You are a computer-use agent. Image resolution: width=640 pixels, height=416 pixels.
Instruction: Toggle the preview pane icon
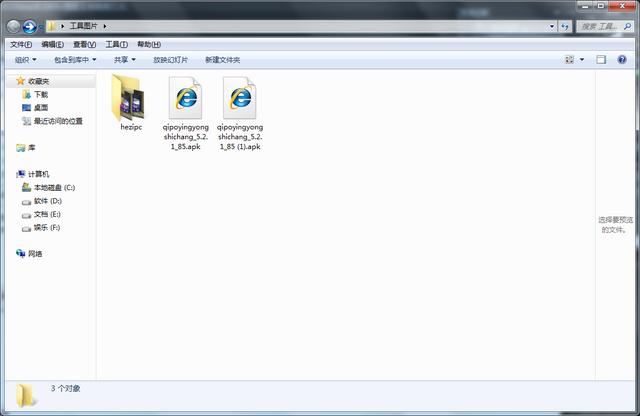click(x=601, y=60)
